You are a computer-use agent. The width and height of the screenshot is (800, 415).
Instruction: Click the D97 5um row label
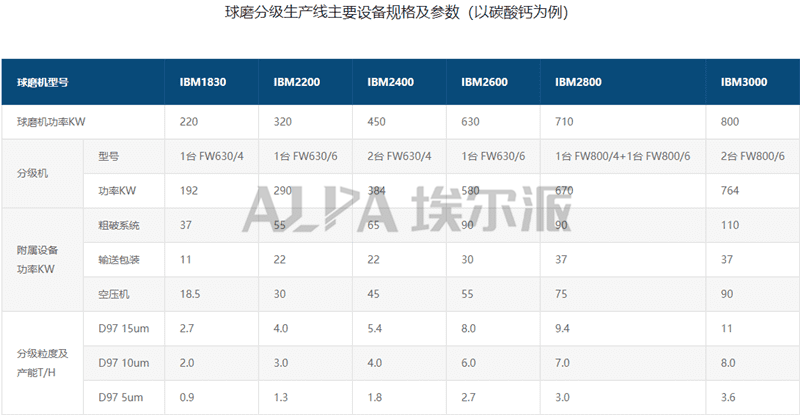click(x=120, y=397)
